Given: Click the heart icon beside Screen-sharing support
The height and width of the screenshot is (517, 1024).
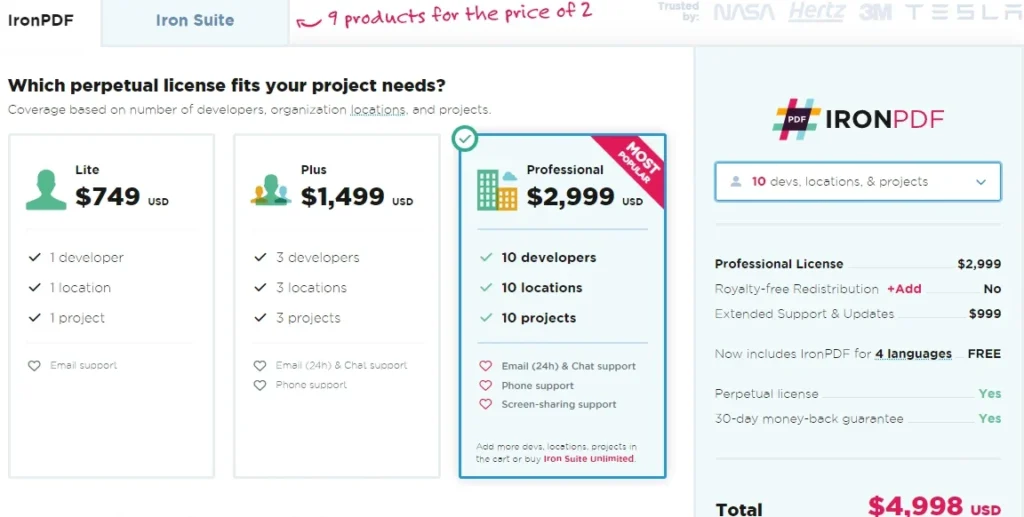Looking at the screenshot, I should coord(486,405).
